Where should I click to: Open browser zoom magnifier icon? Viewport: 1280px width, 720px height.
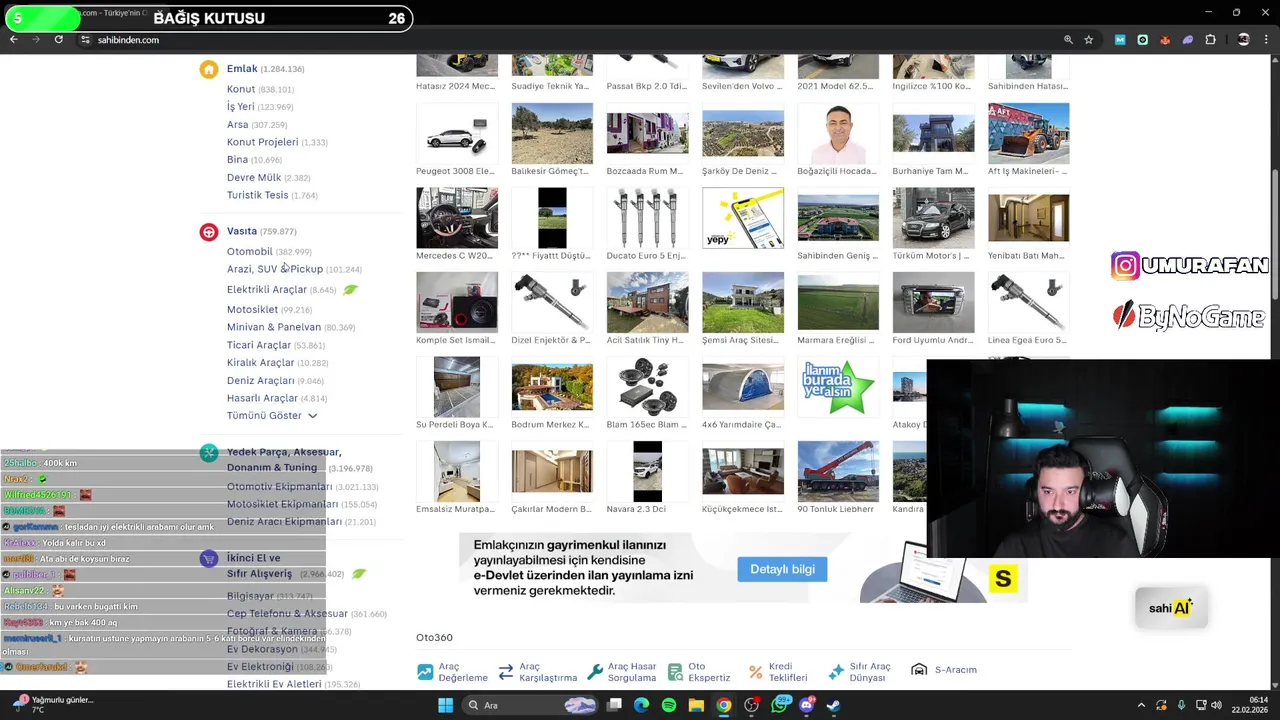coord(1068,40)
